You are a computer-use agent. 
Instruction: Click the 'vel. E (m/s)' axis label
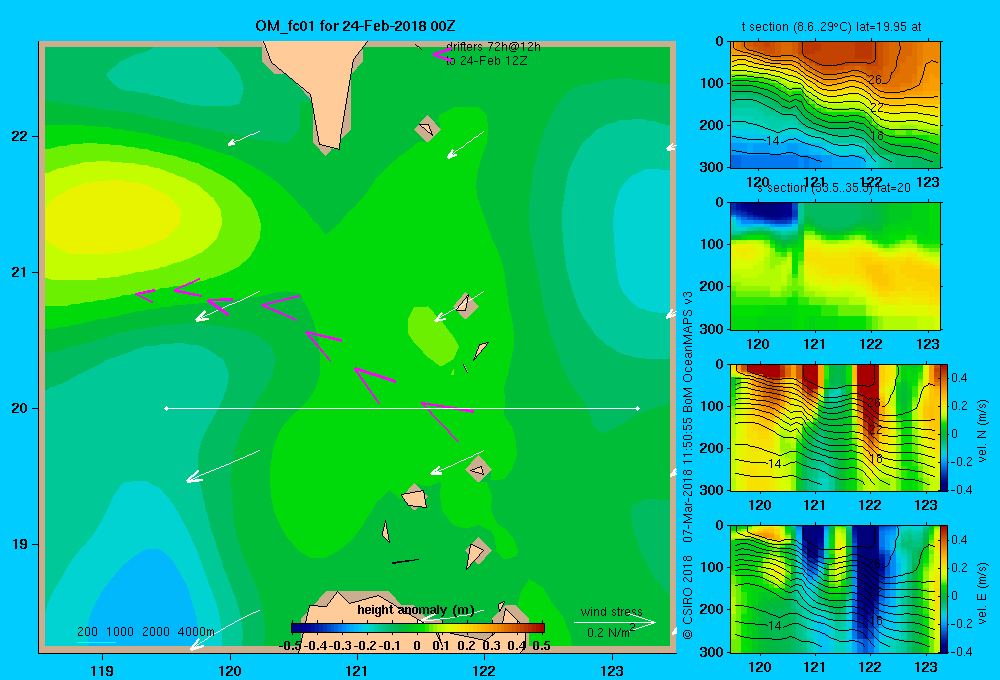983,592
